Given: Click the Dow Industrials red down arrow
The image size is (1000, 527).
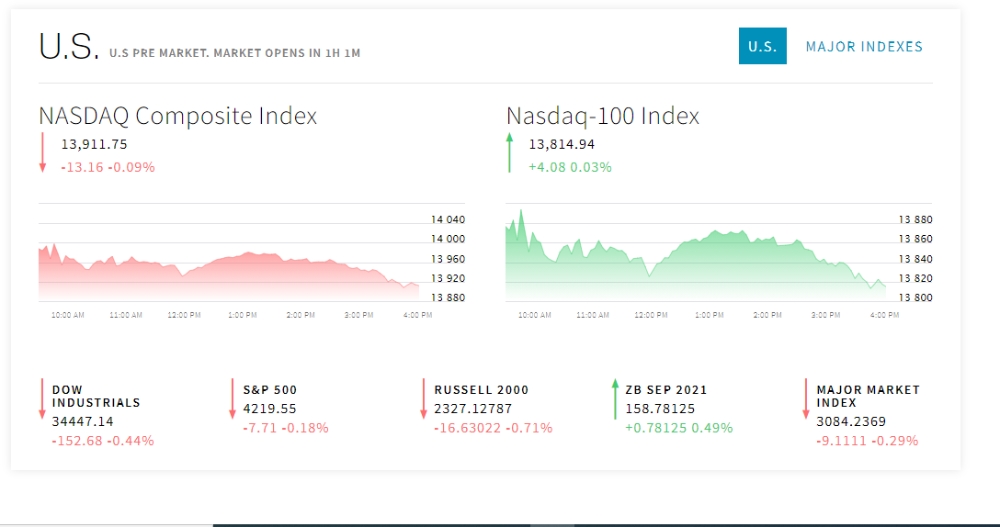Looking at the screenshot, I should click(42, 399).
